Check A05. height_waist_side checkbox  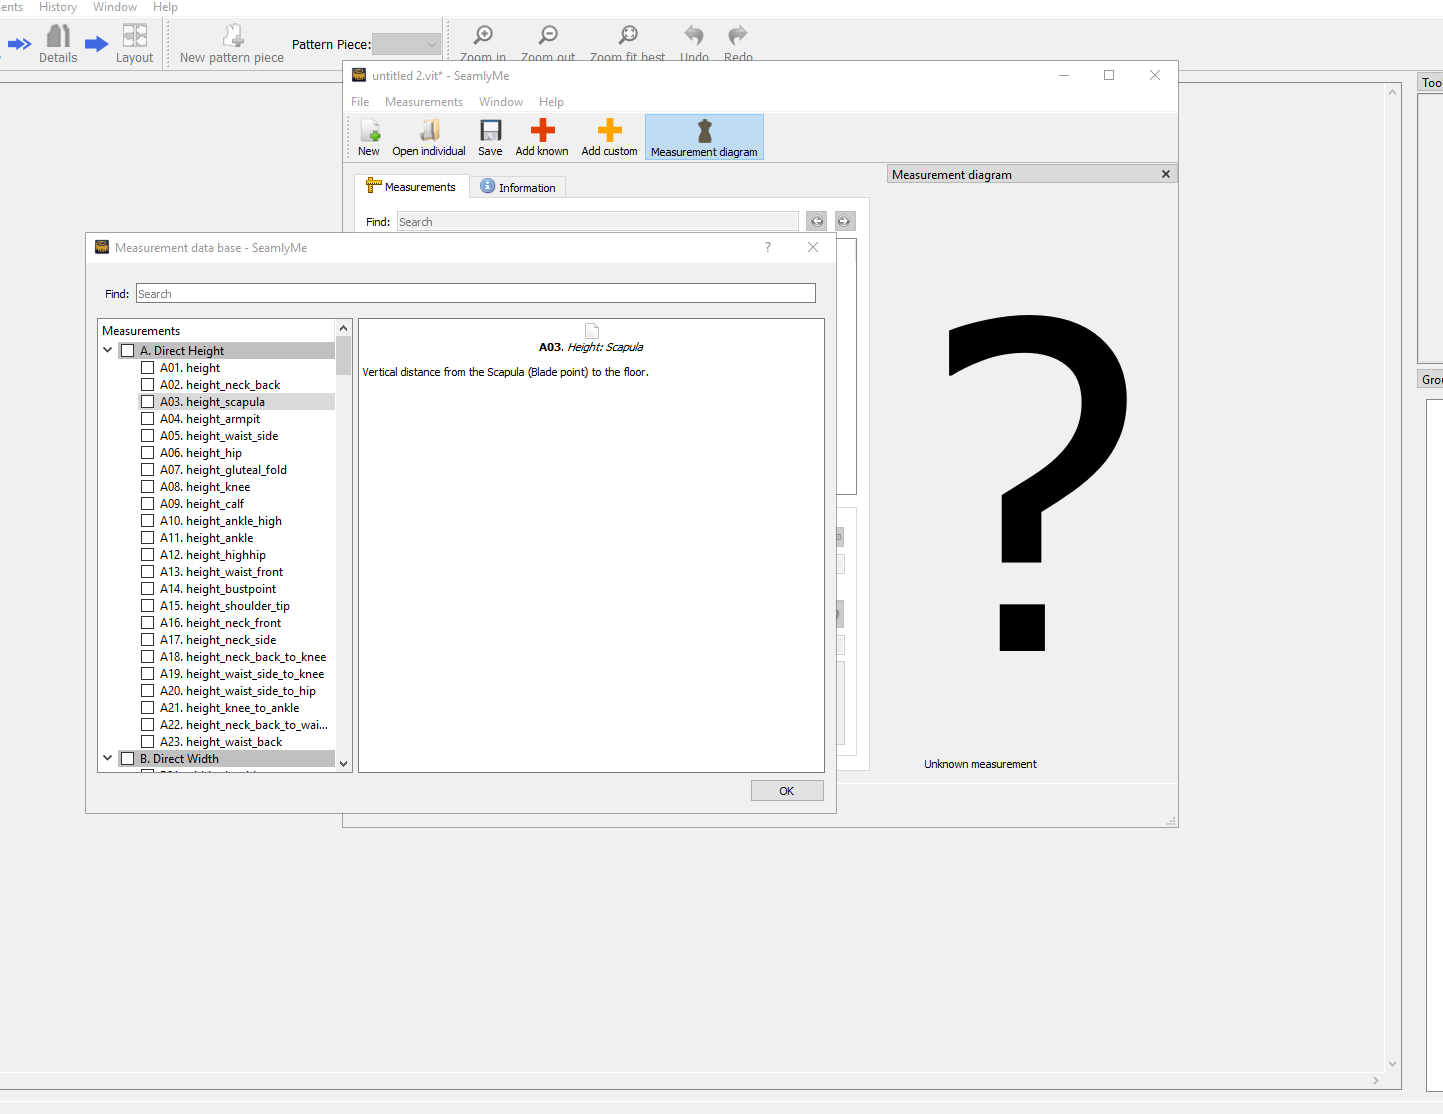tap(147, 436)
